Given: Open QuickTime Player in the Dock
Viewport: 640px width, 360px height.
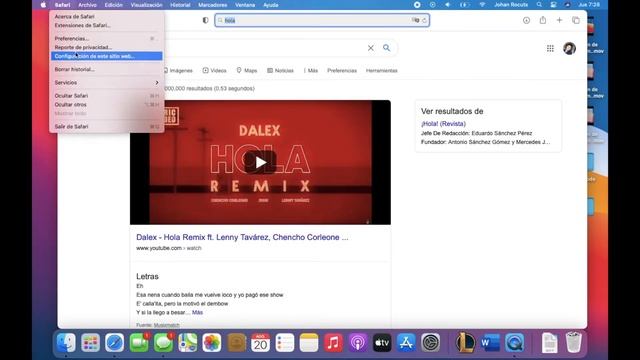Looking at the screenshot, I should [514, 342].
